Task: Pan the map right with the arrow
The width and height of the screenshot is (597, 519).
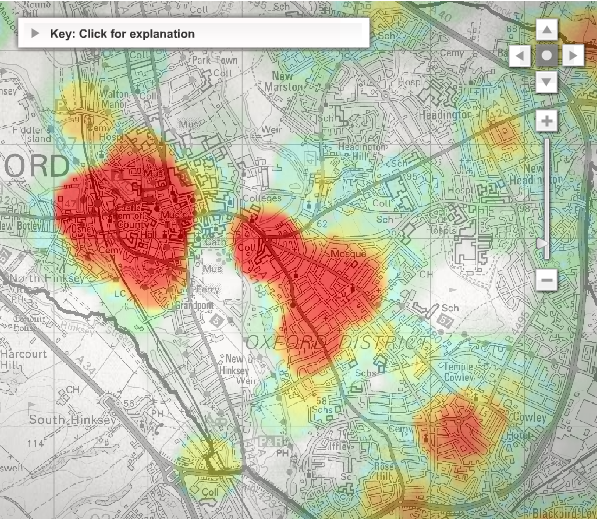Action: pyautogui.click(x=573, y=56)
